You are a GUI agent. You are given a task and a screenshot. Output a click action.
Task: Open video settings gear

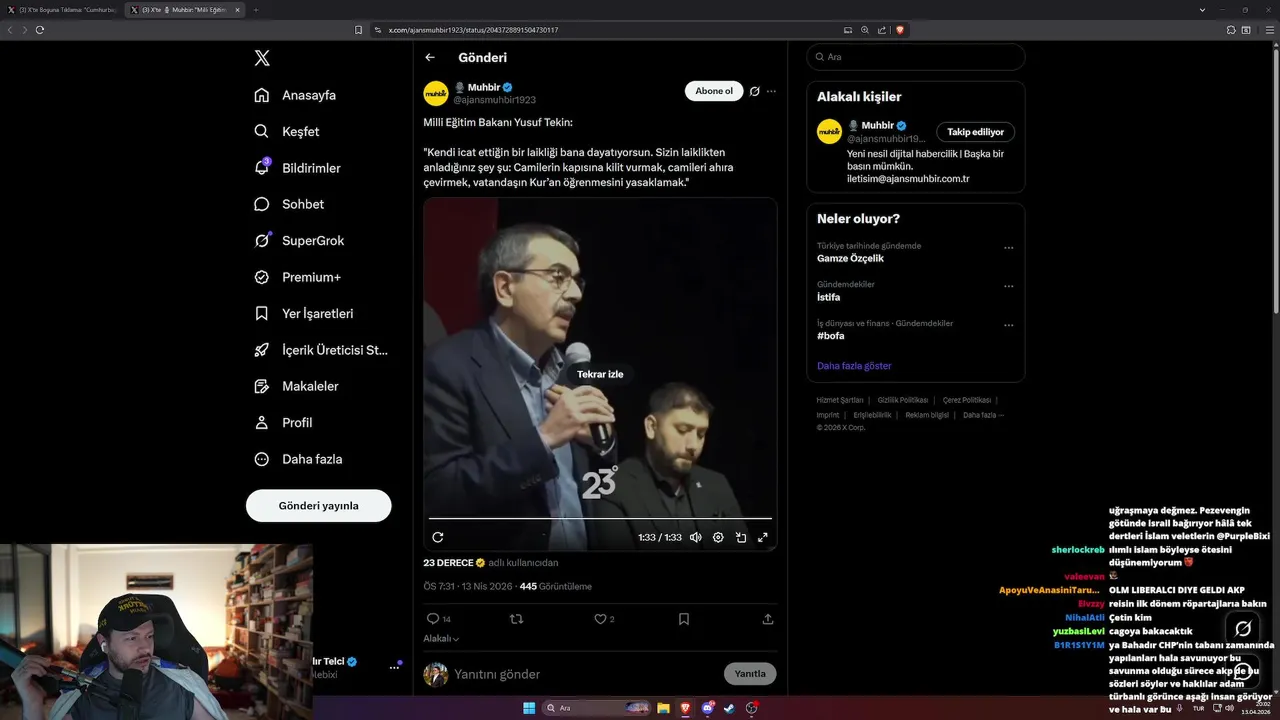[x=718, y=537]
